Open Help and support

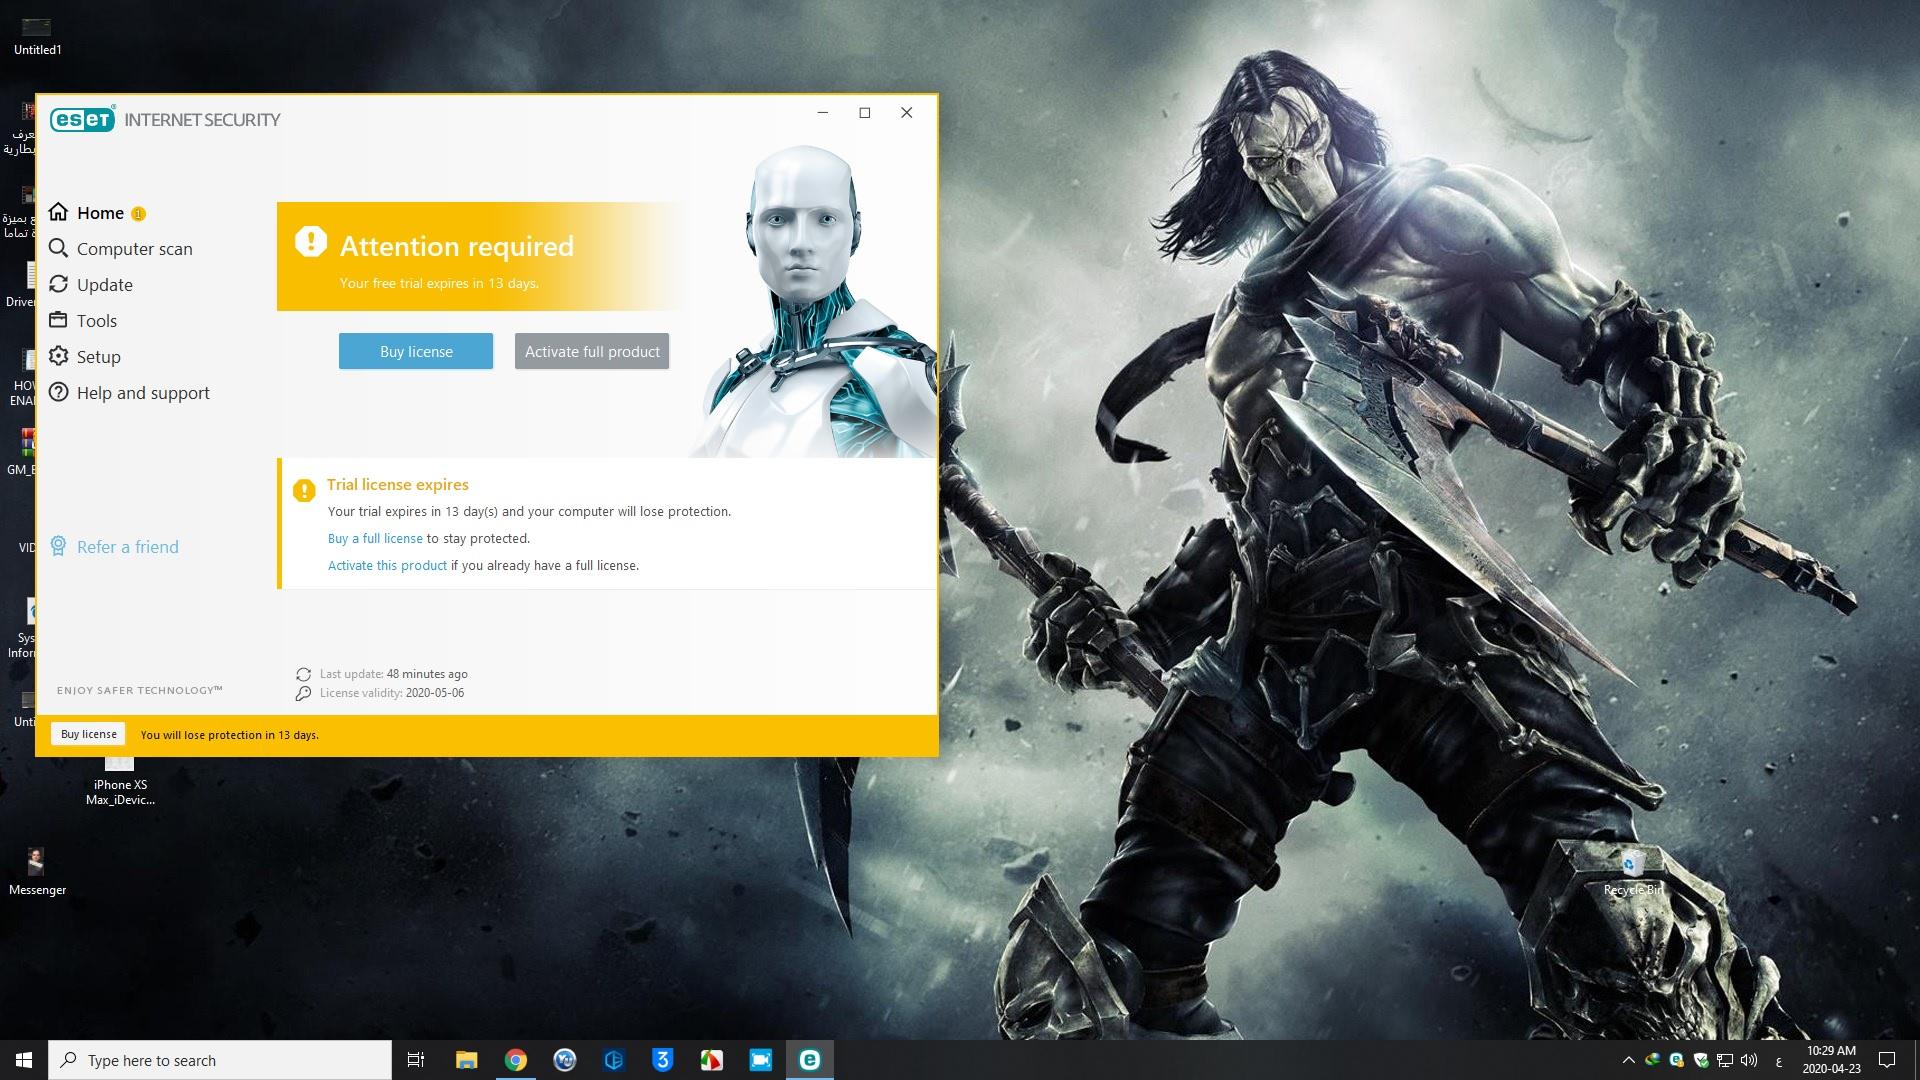129,393
